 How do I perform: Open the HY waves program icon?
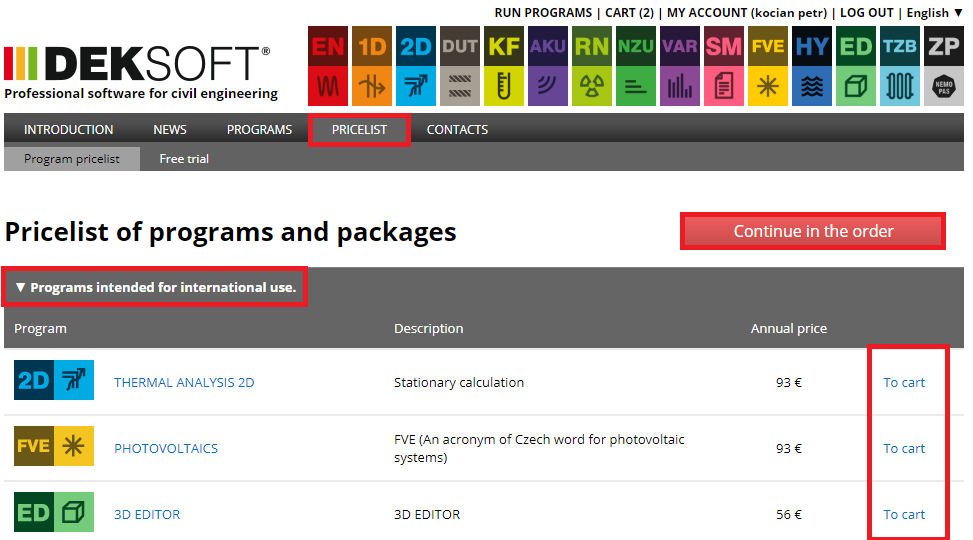[812, 66]
